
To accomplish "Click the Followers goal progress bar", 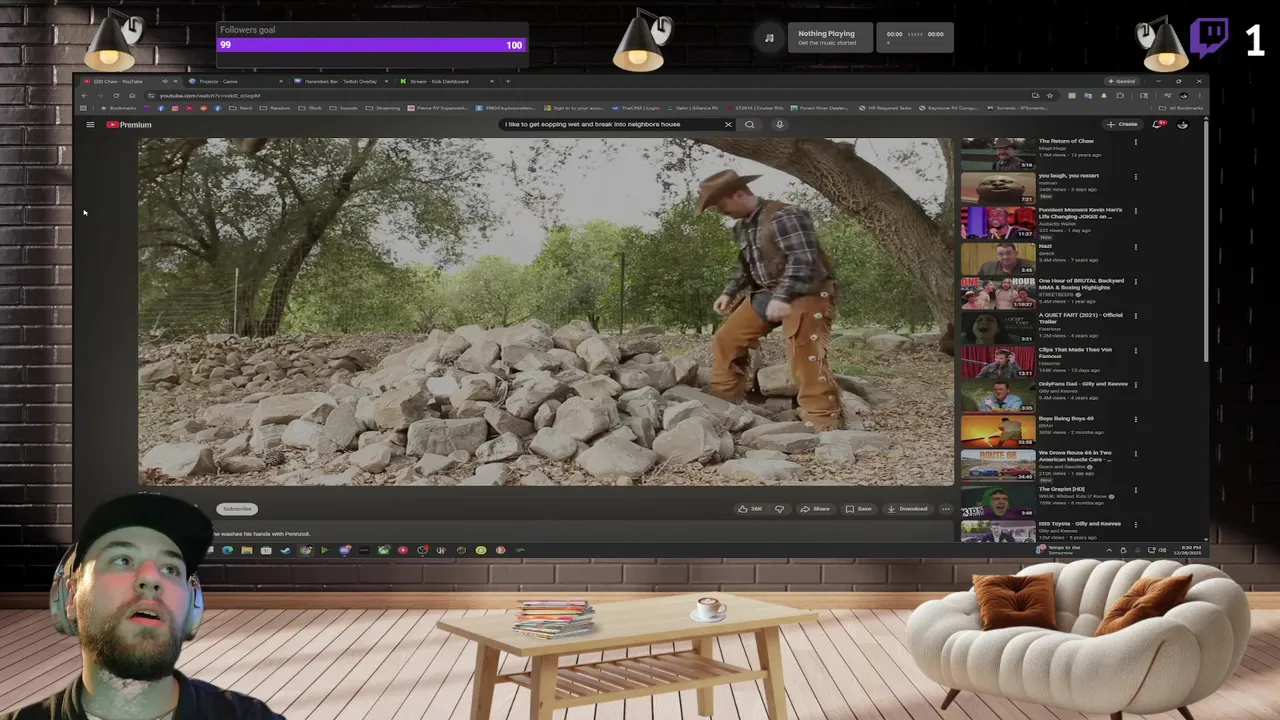I will tap(372, 45).
